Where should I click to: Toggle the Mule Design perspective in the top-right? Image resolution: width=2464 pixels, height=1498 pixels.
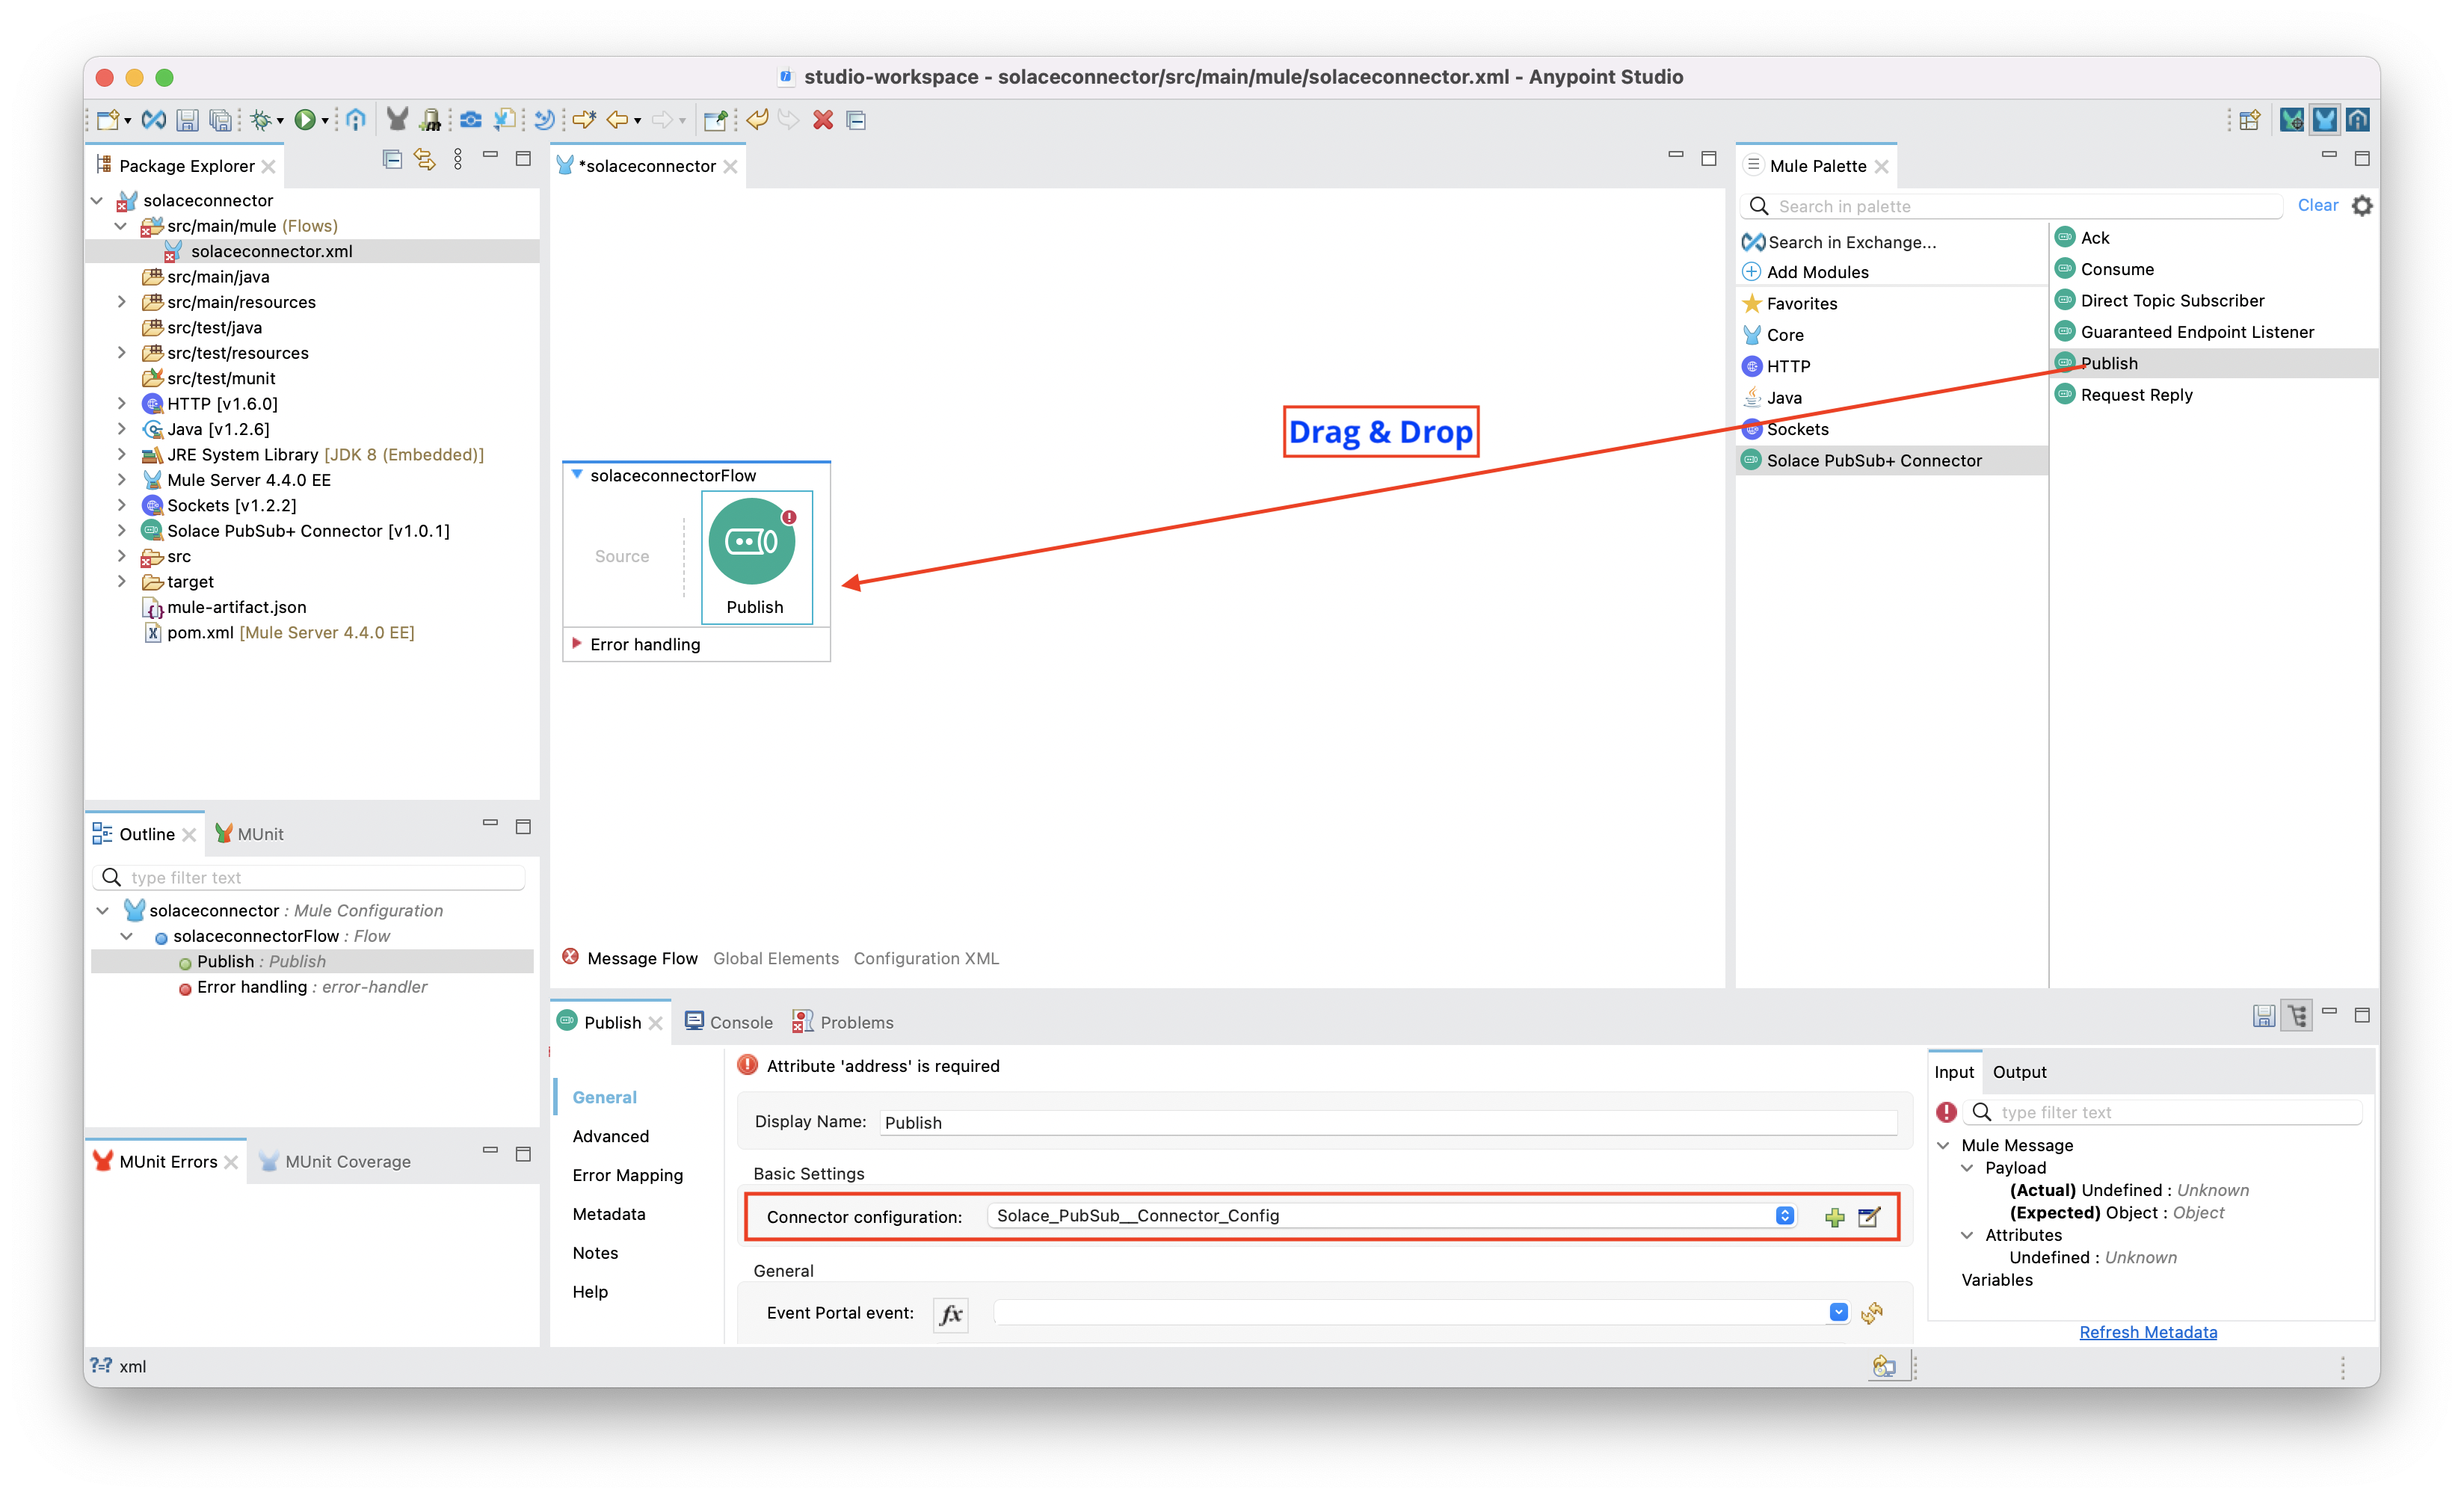pos(2325,119)
